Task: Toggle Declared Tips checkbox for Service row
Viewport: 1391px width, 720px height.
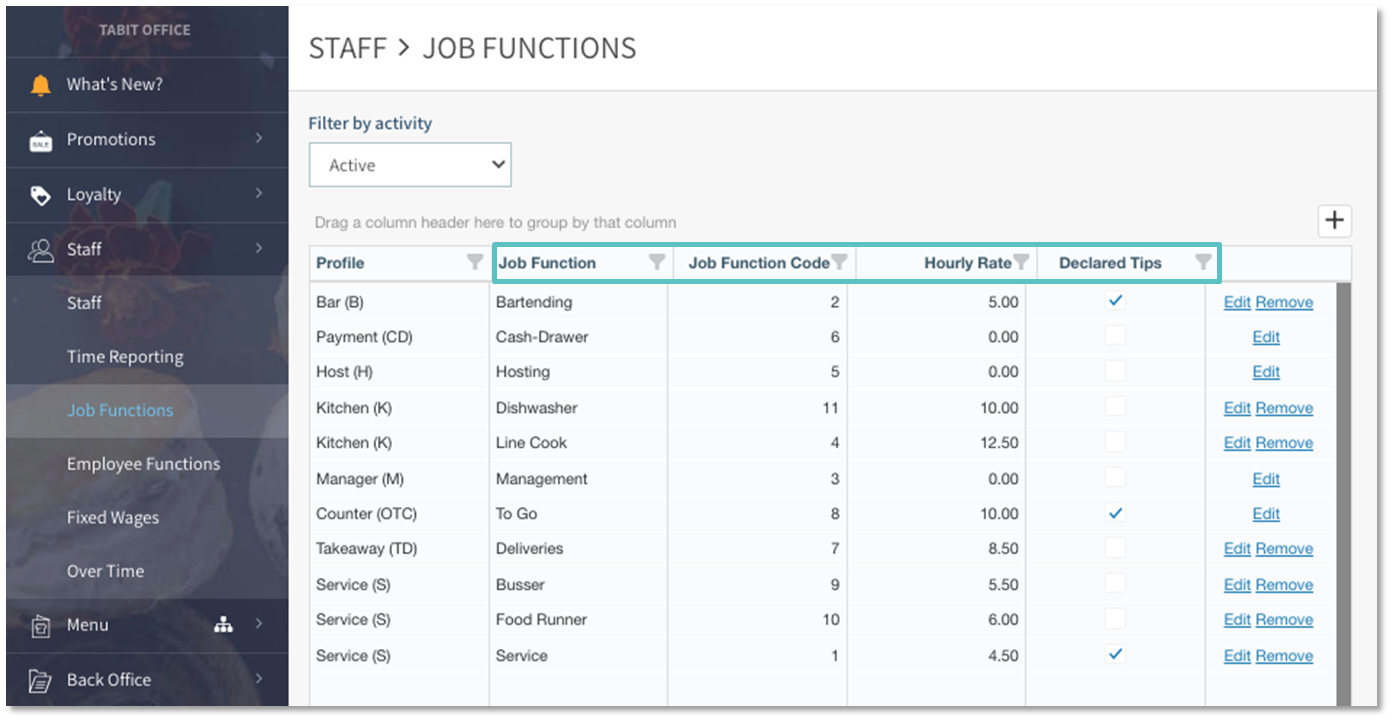Action: (1115, 655)
